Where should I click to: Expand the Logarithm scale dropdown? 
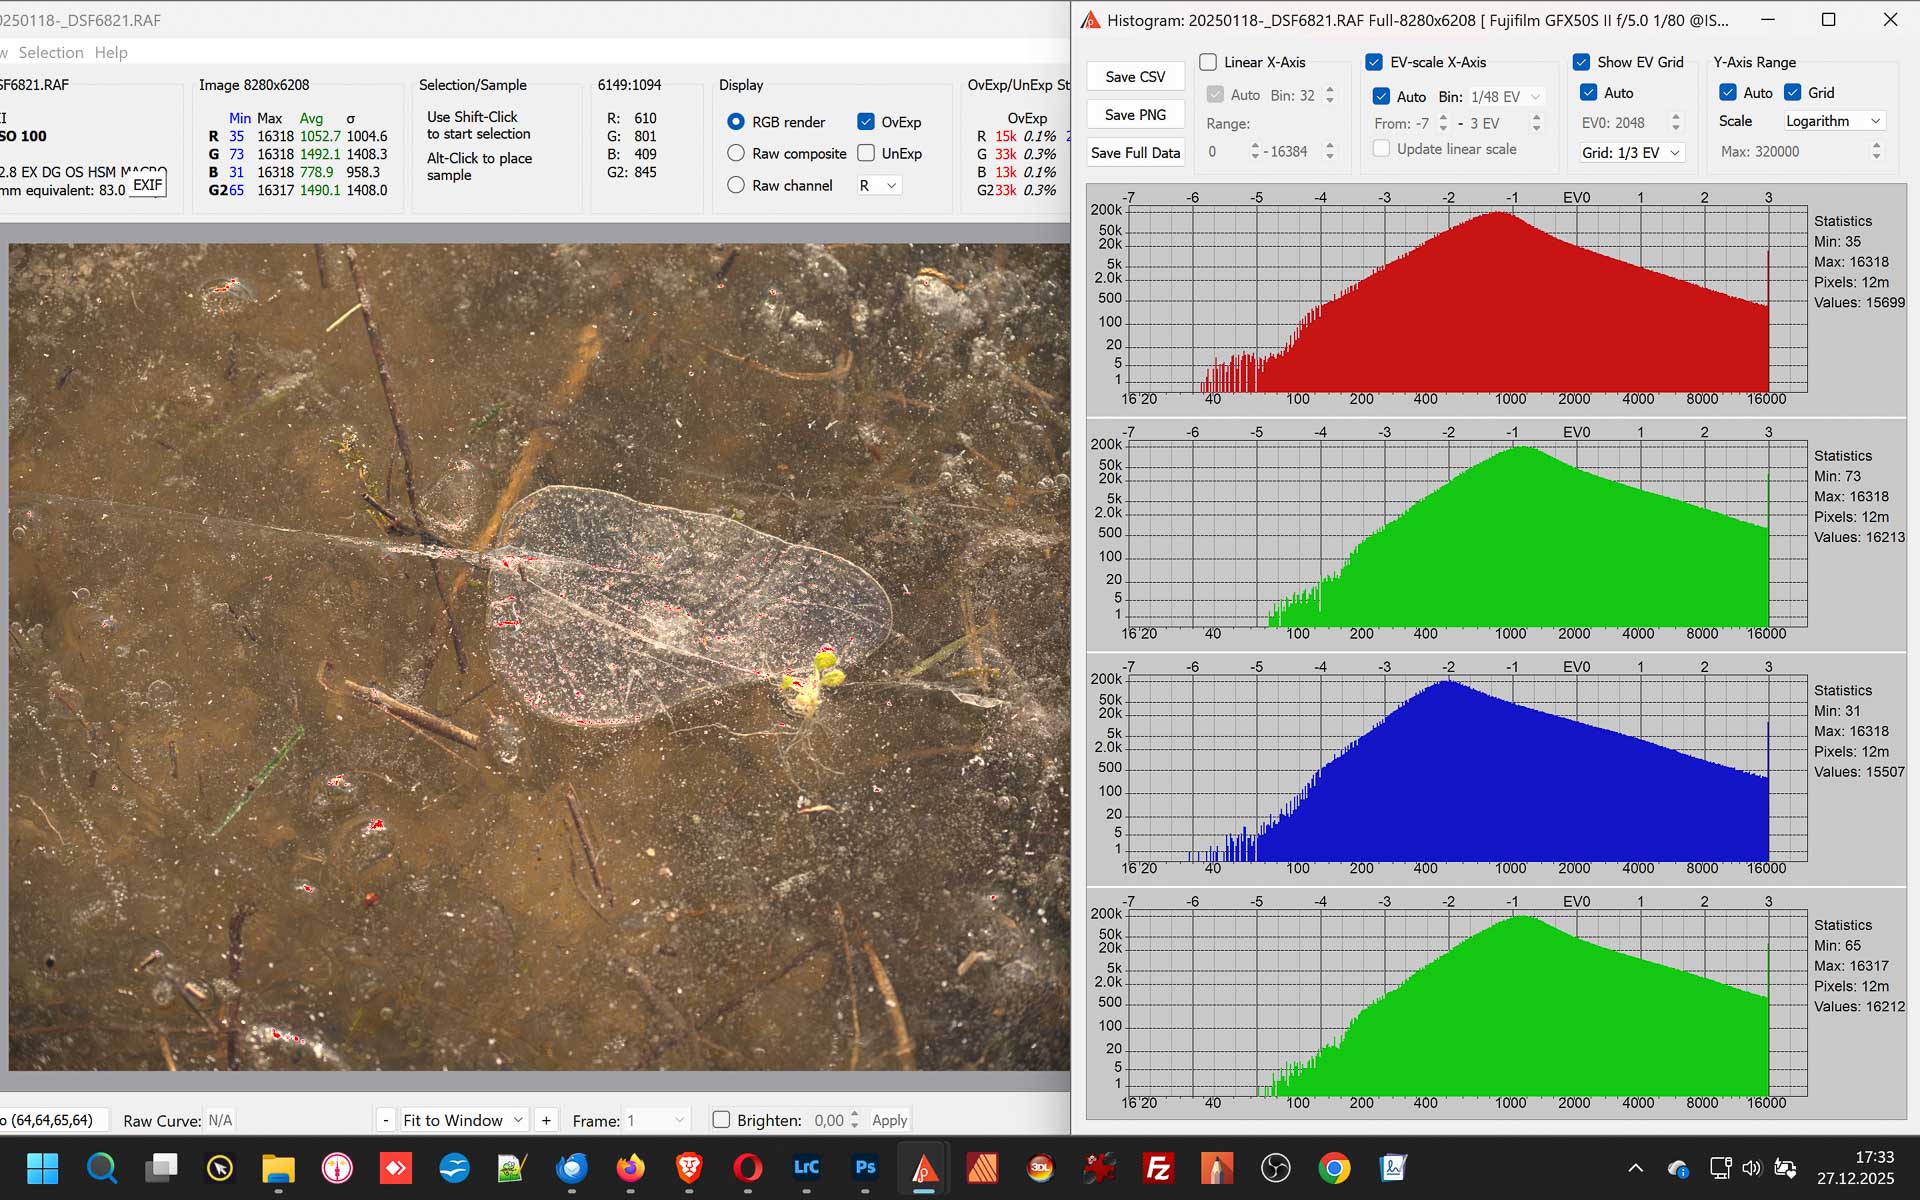pyautogui.click(x=1833, y=121)
